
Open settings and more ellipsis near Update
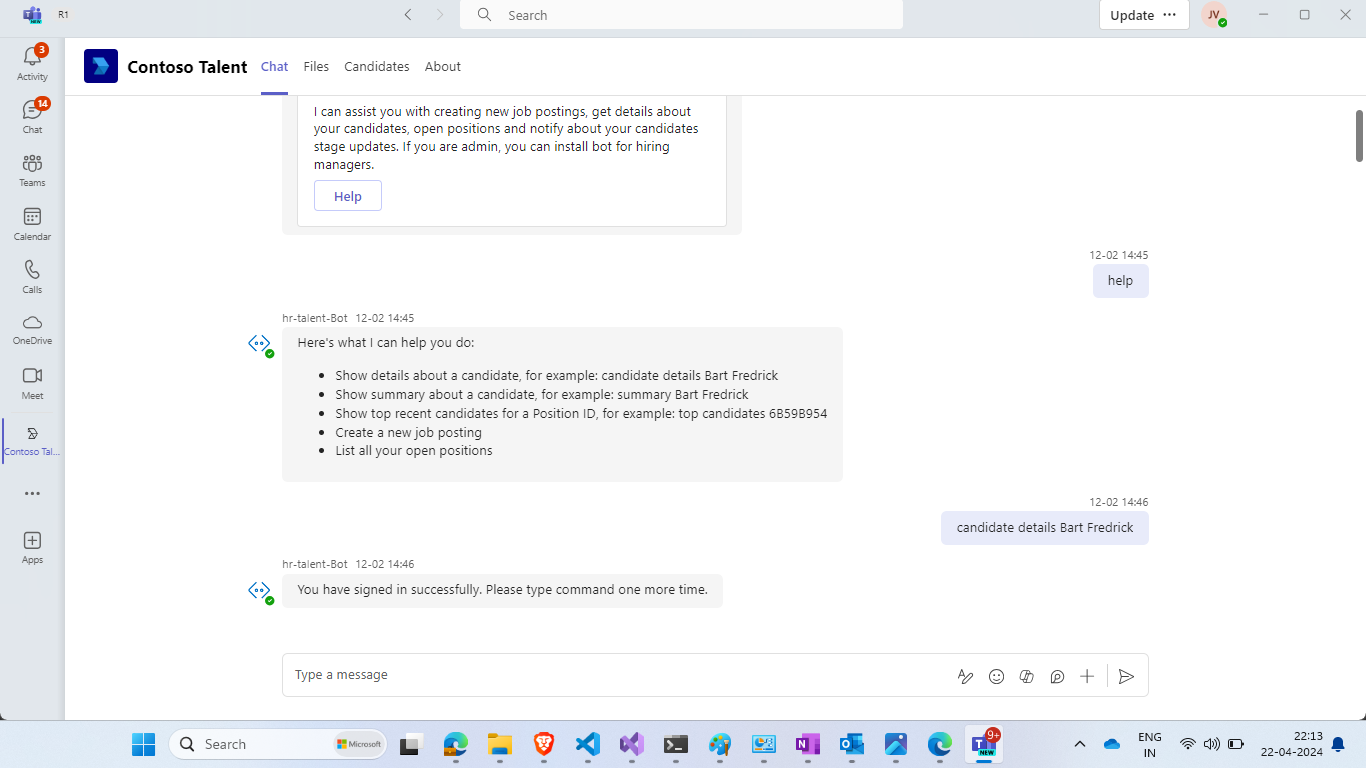[1170, 15]
